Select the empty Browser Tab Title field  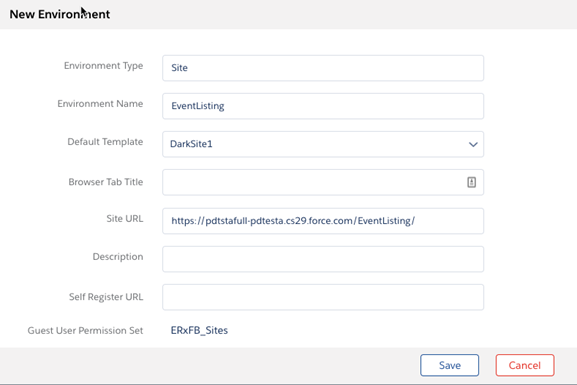(323, 182)
